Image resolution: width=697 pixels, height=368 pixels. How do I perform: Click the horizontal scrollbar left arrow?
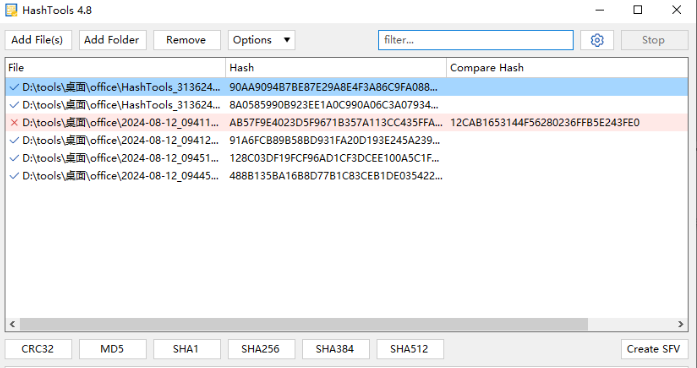(x=12, y=324)
